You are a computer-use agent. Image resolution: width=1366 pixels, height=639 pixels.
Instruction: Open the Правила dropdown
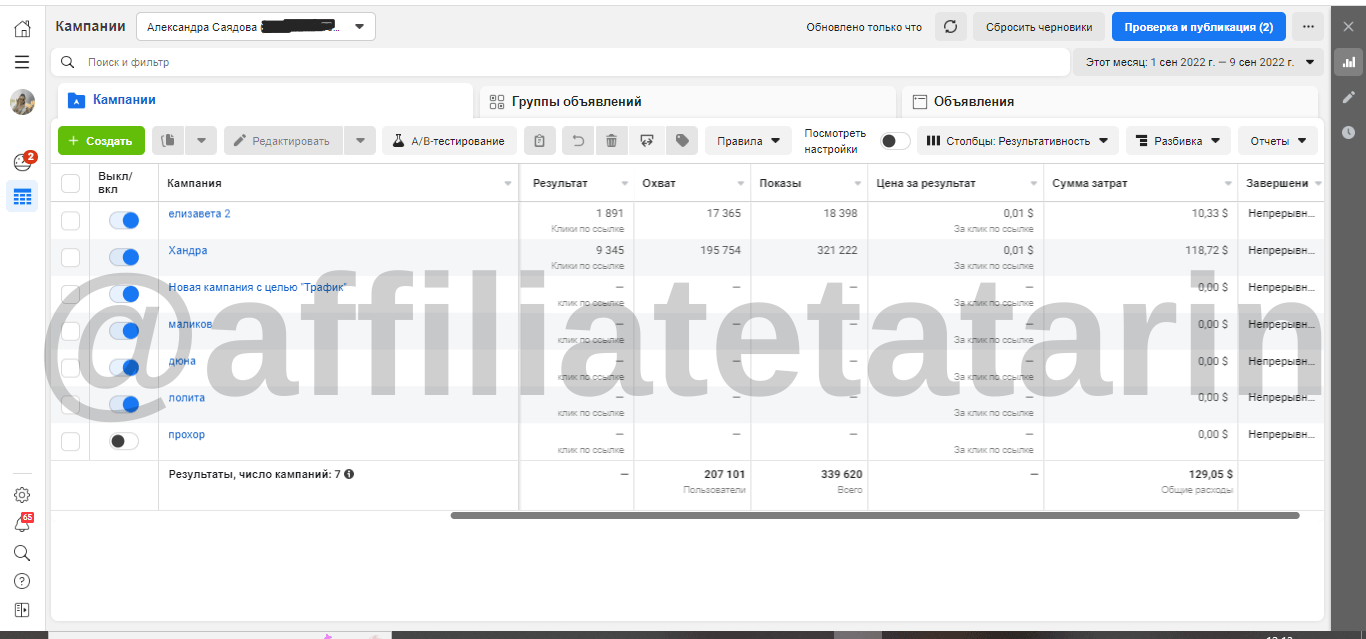[748, 141]
